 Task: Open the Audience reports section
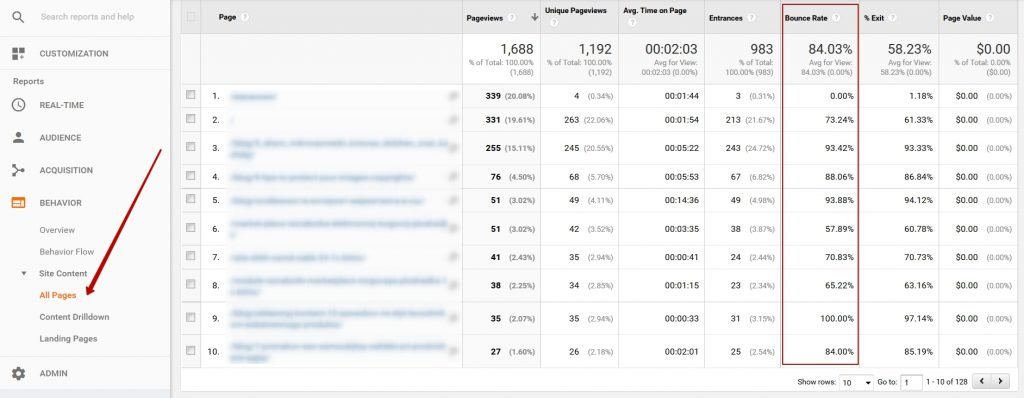coord(60,138)
